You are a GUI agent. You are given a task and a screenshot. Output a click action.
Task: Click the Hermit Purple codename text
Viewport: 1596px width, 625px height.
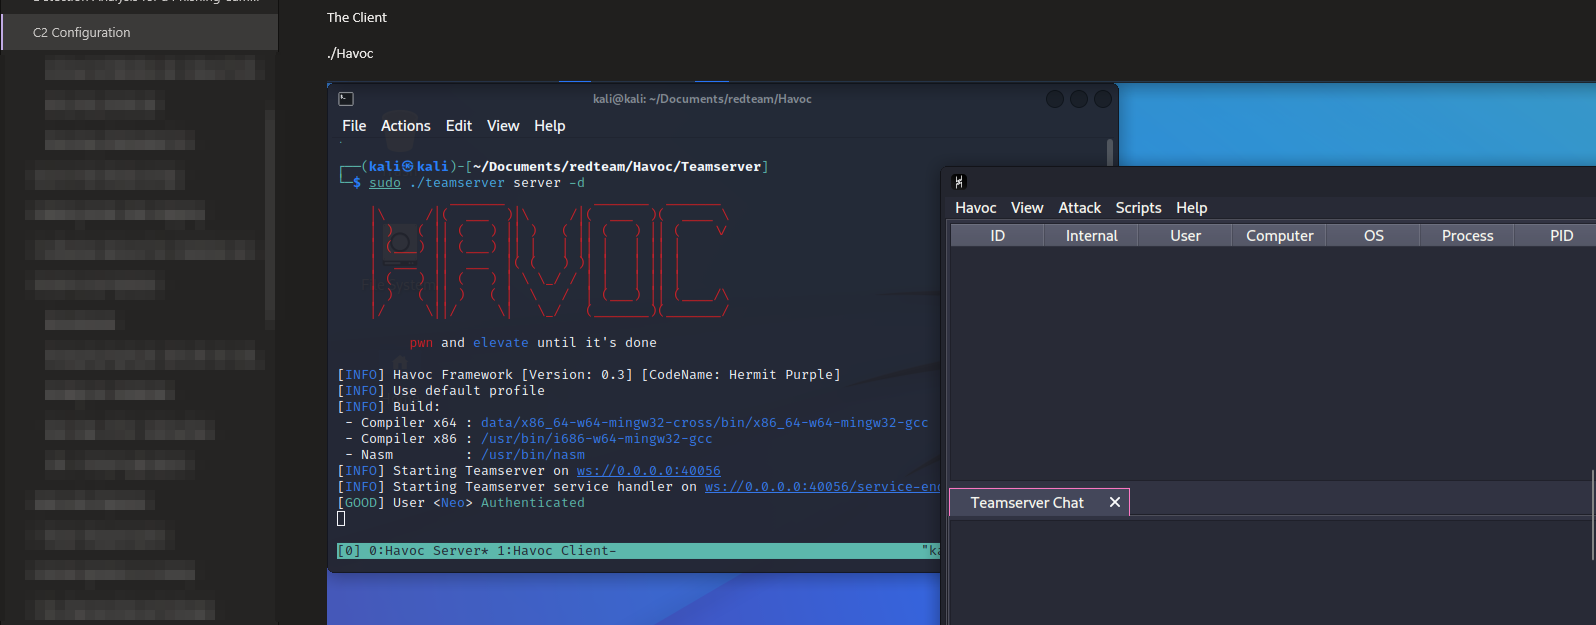click(780, 375)
